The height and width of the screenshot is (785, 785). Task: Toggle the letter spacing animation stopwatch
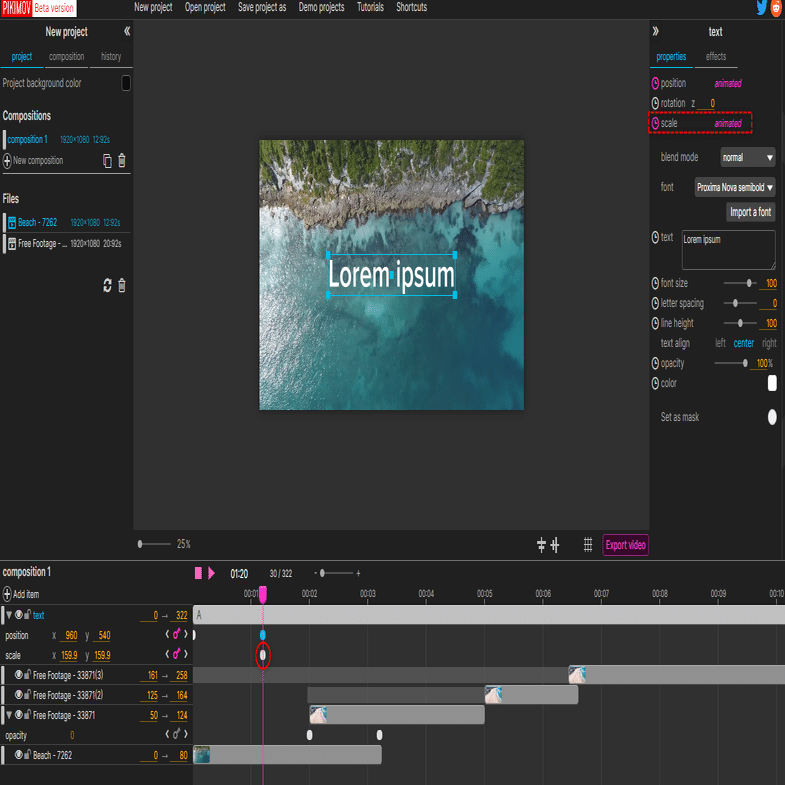655,303
